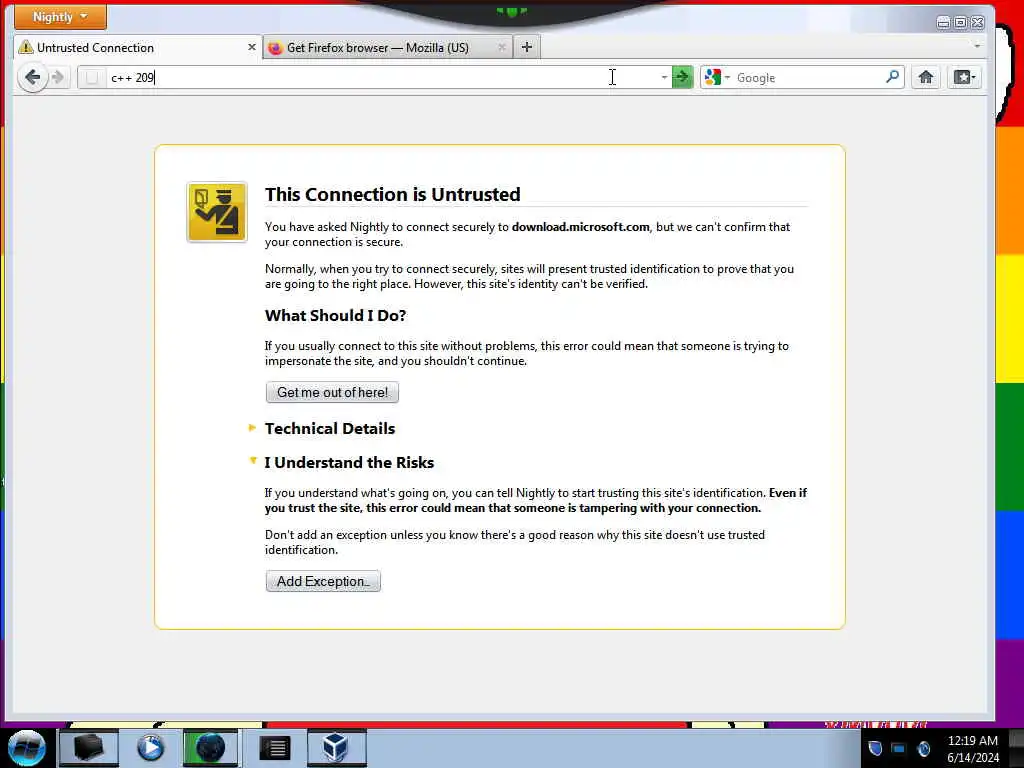The image size is (1024, 768).
Task: Close the Untrusted Connection tab
Action: tap(251, 48)
